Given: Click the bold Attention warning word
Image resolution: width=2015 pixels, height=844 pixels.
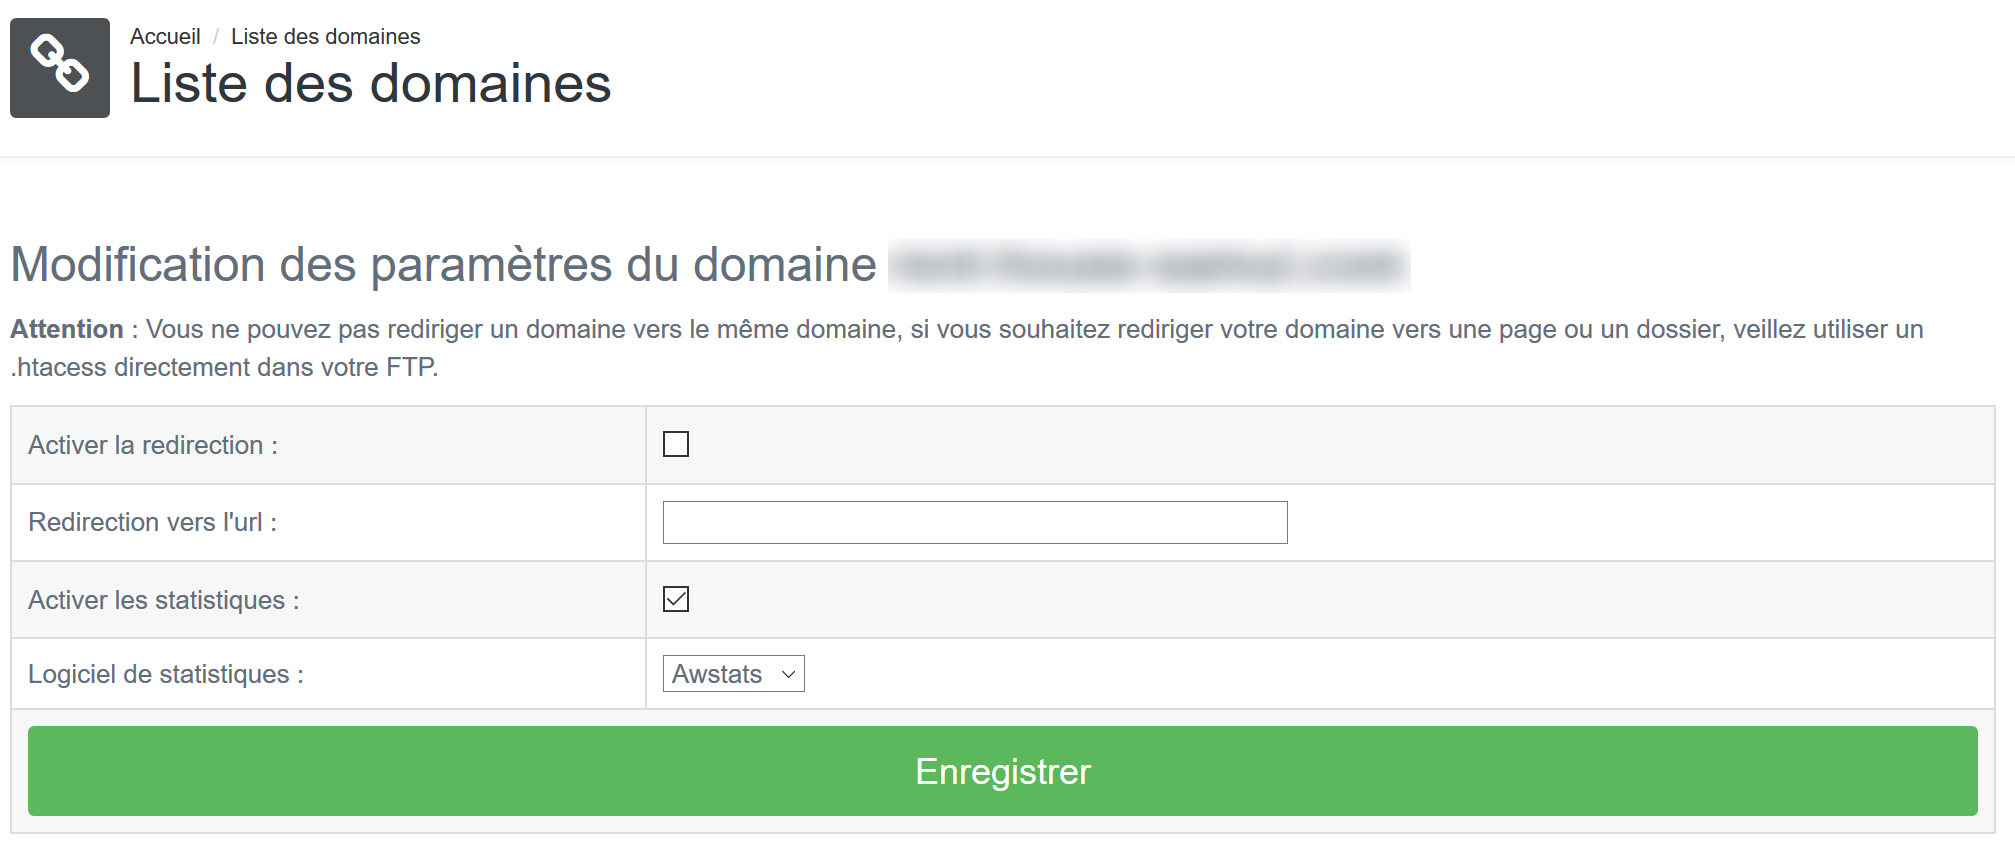Looking at the screenshot, I should click(x=67, y=329).
